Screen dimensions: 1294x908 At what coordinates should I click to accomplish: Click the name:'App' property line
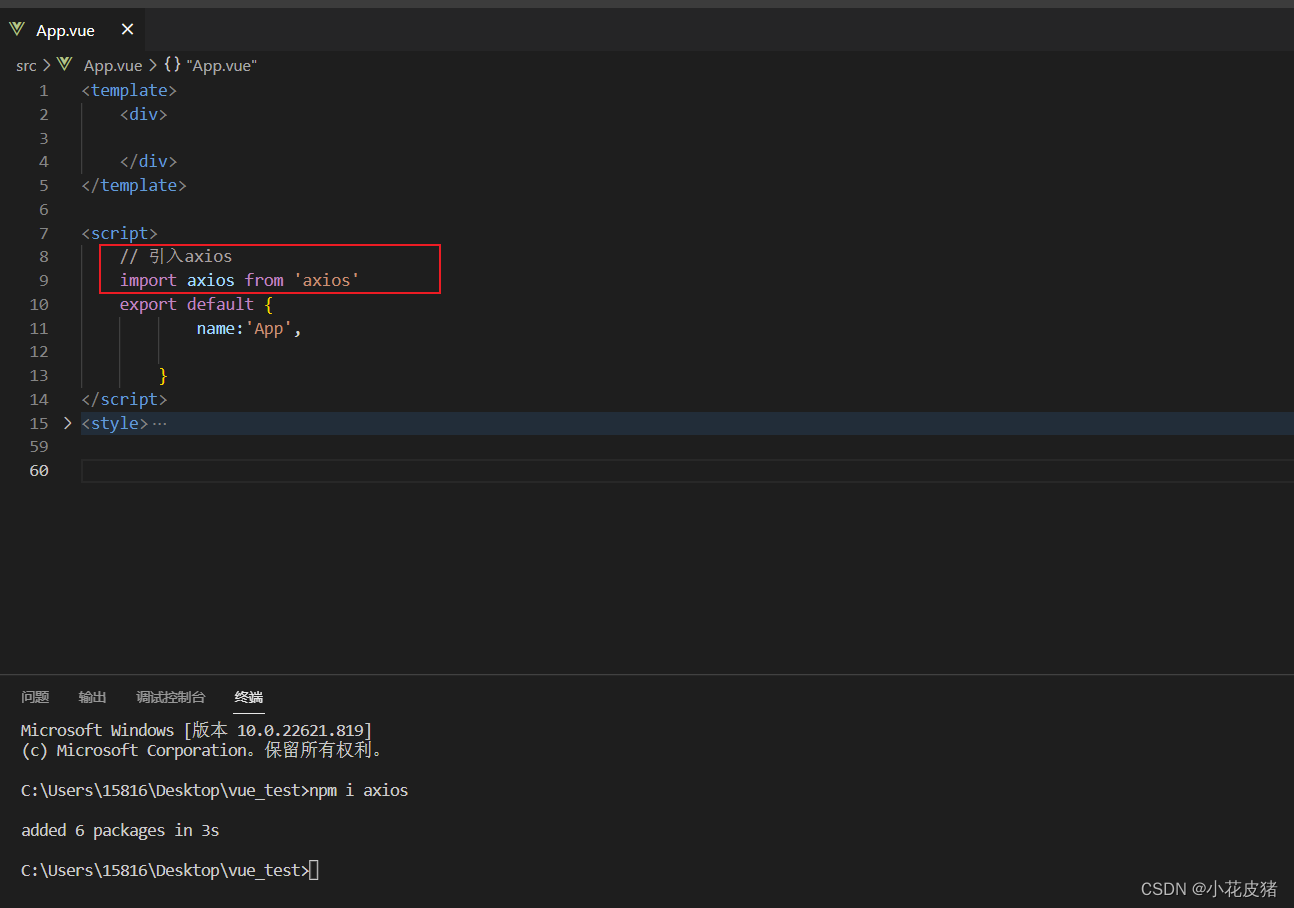[x=249, y=328]
